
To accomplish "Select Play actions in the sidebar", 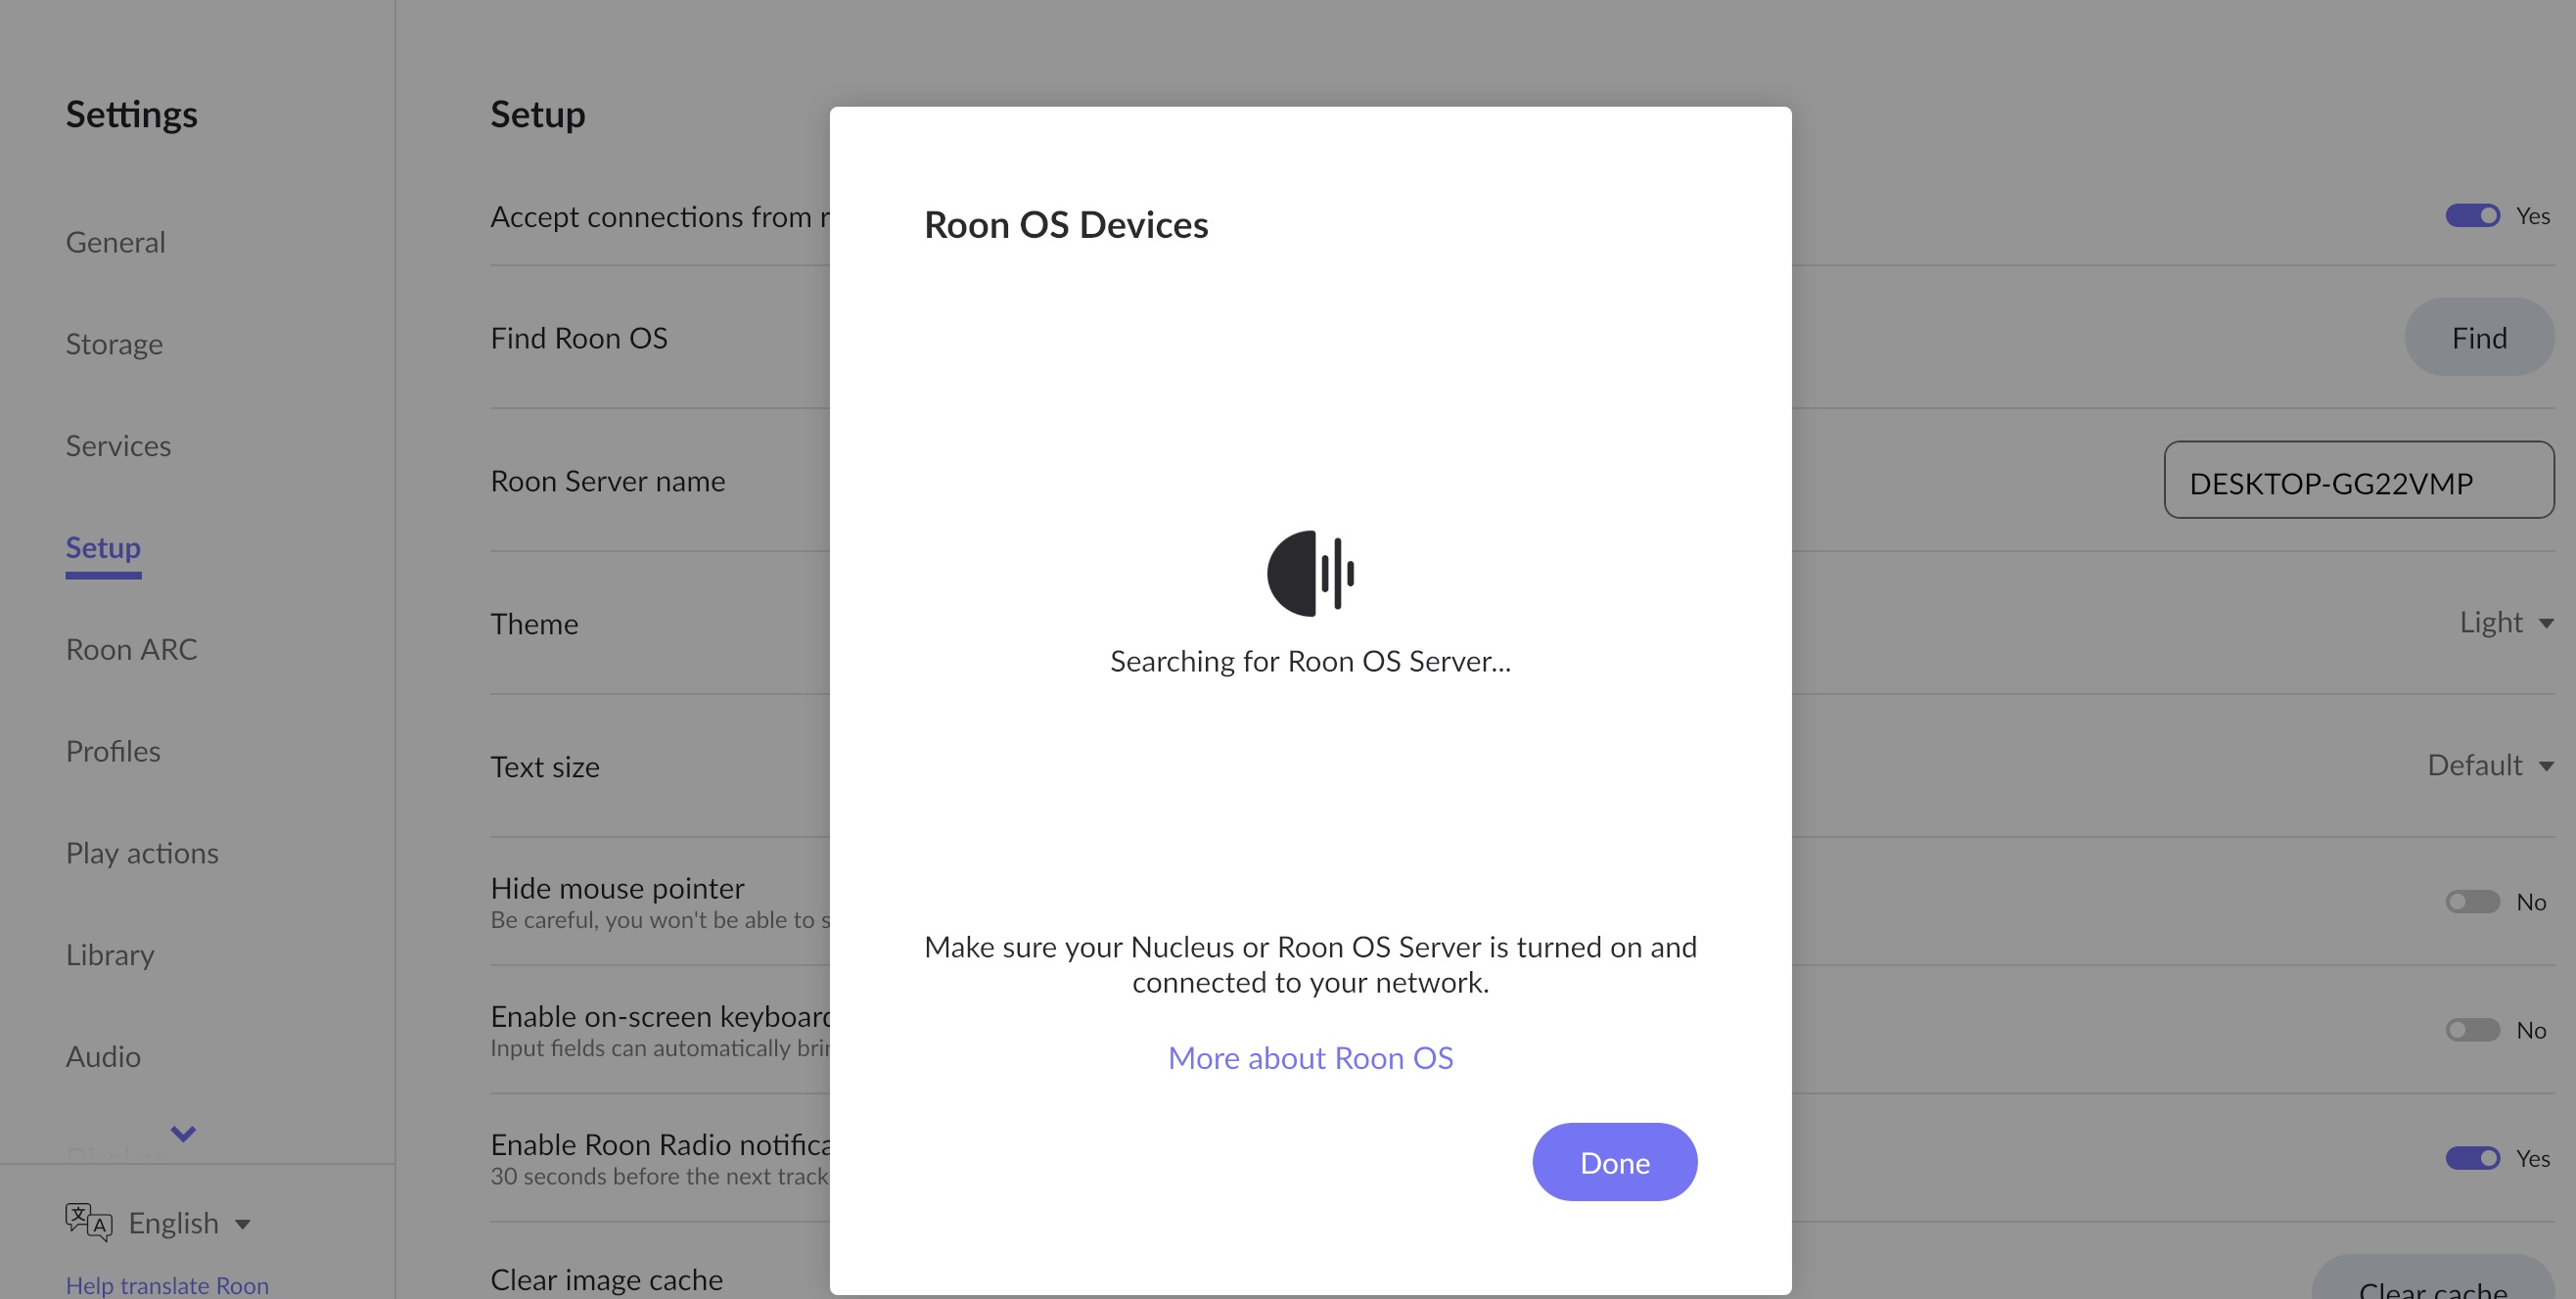I will click(142, 852).
